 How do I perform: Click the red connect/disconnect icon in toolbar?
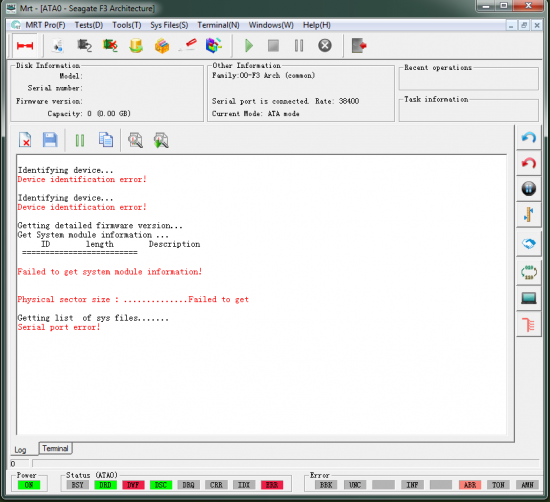pyautogui.click(x=25, y=46)
